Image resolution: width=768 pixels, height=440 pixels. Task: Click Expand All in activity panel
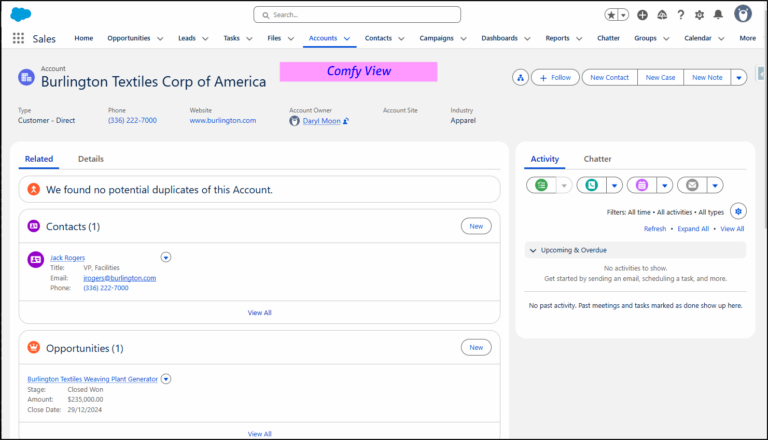click(x=693, y=229)
